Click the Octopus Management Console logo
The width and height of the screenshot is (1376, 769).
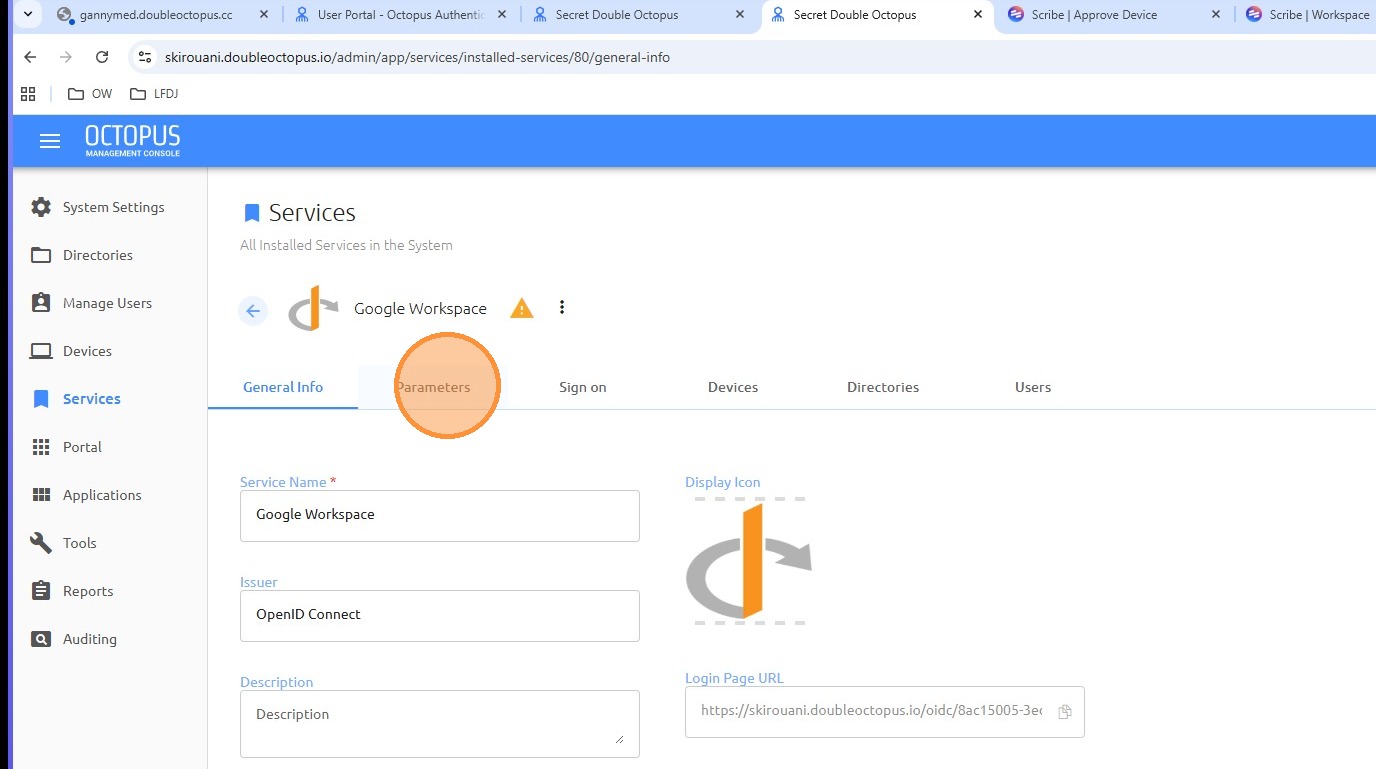(133, 141)
